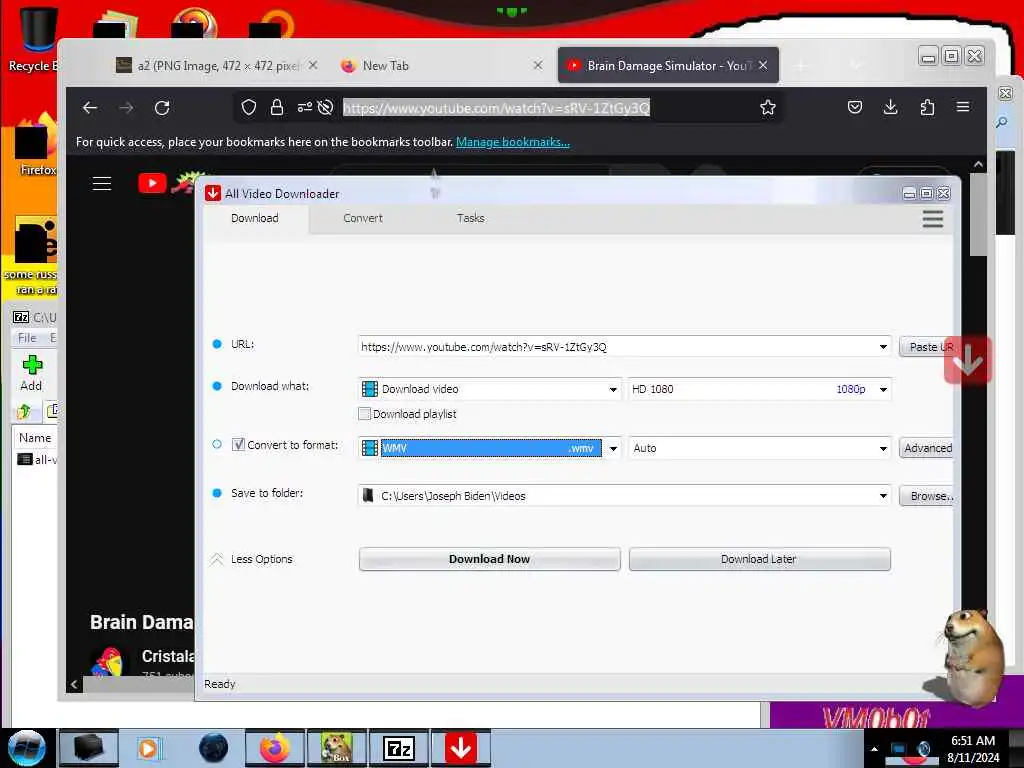Click Name column header in 7-Zip
Screen dimensions: 1024x768
tap(35, 438)
